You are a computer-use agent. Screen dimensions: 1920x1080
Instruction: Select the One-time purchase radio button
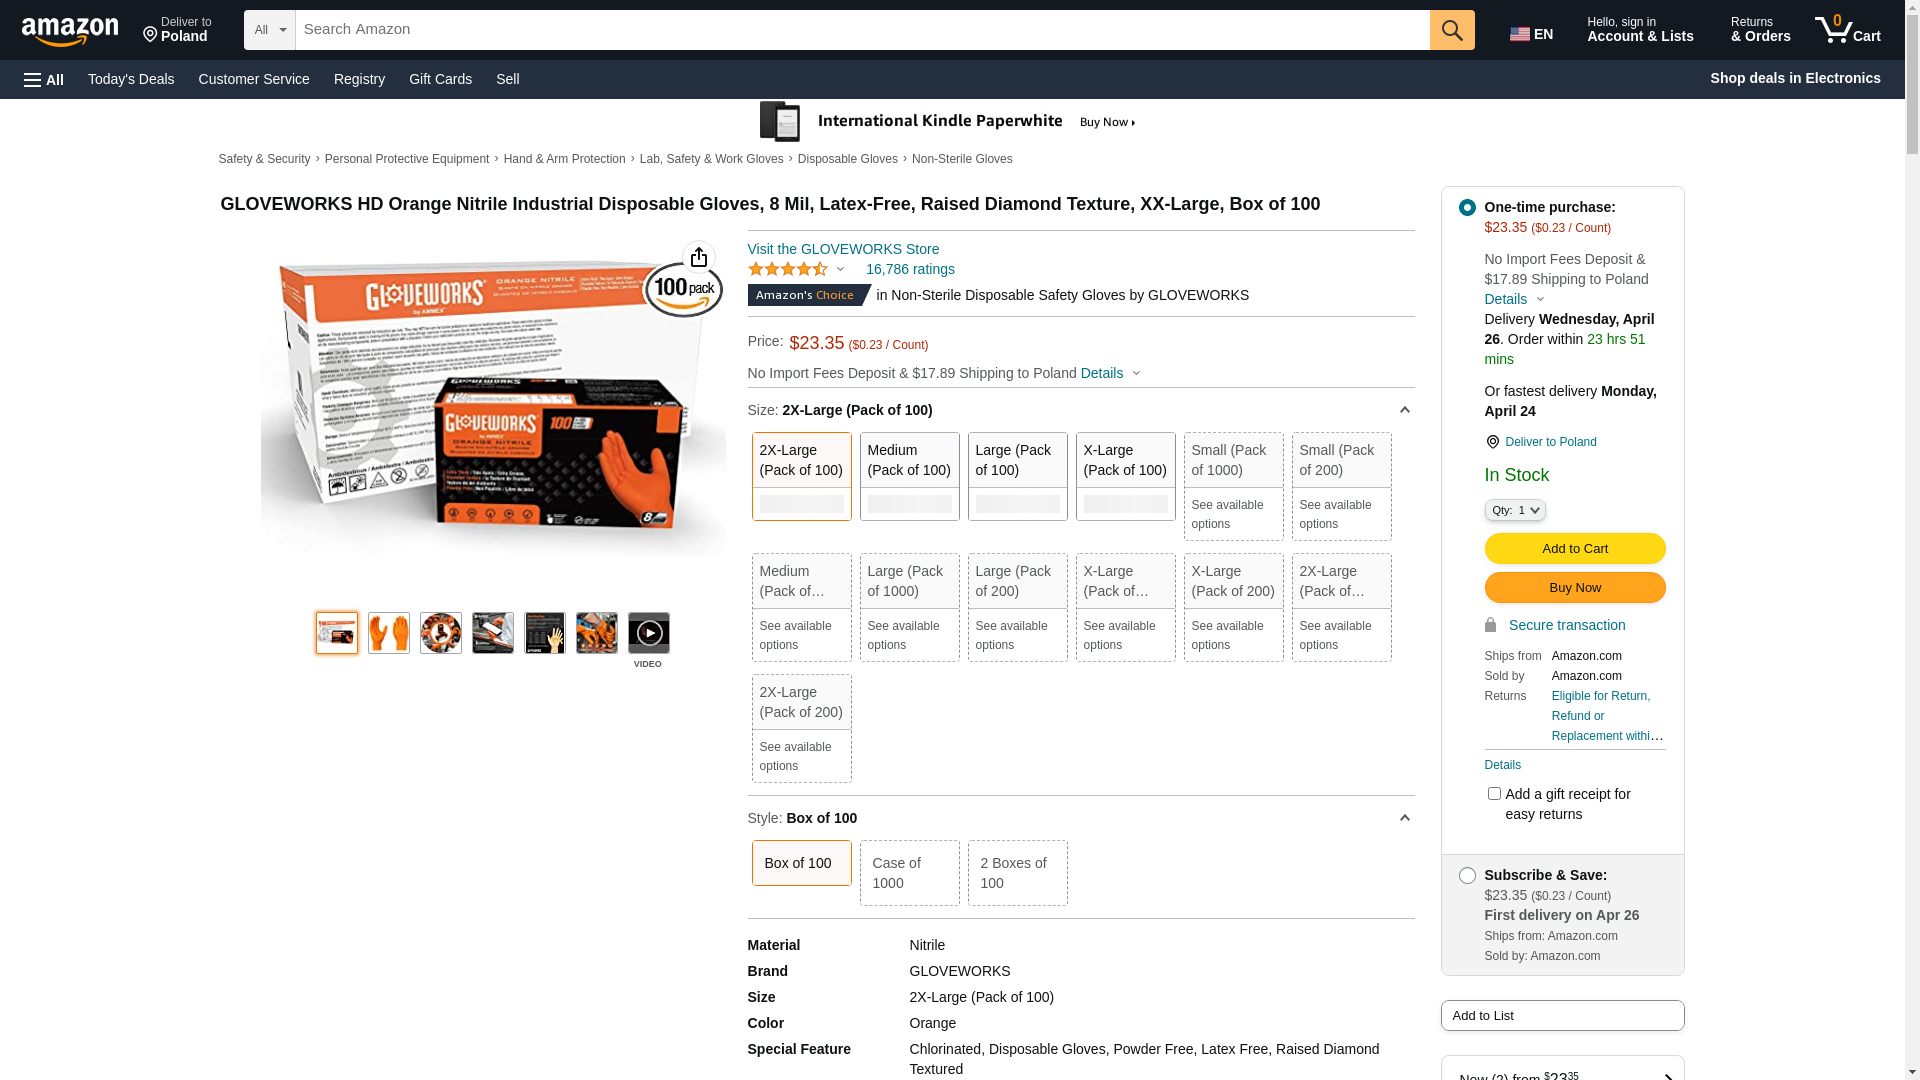pyautogui.click(x=1467, y=208)
